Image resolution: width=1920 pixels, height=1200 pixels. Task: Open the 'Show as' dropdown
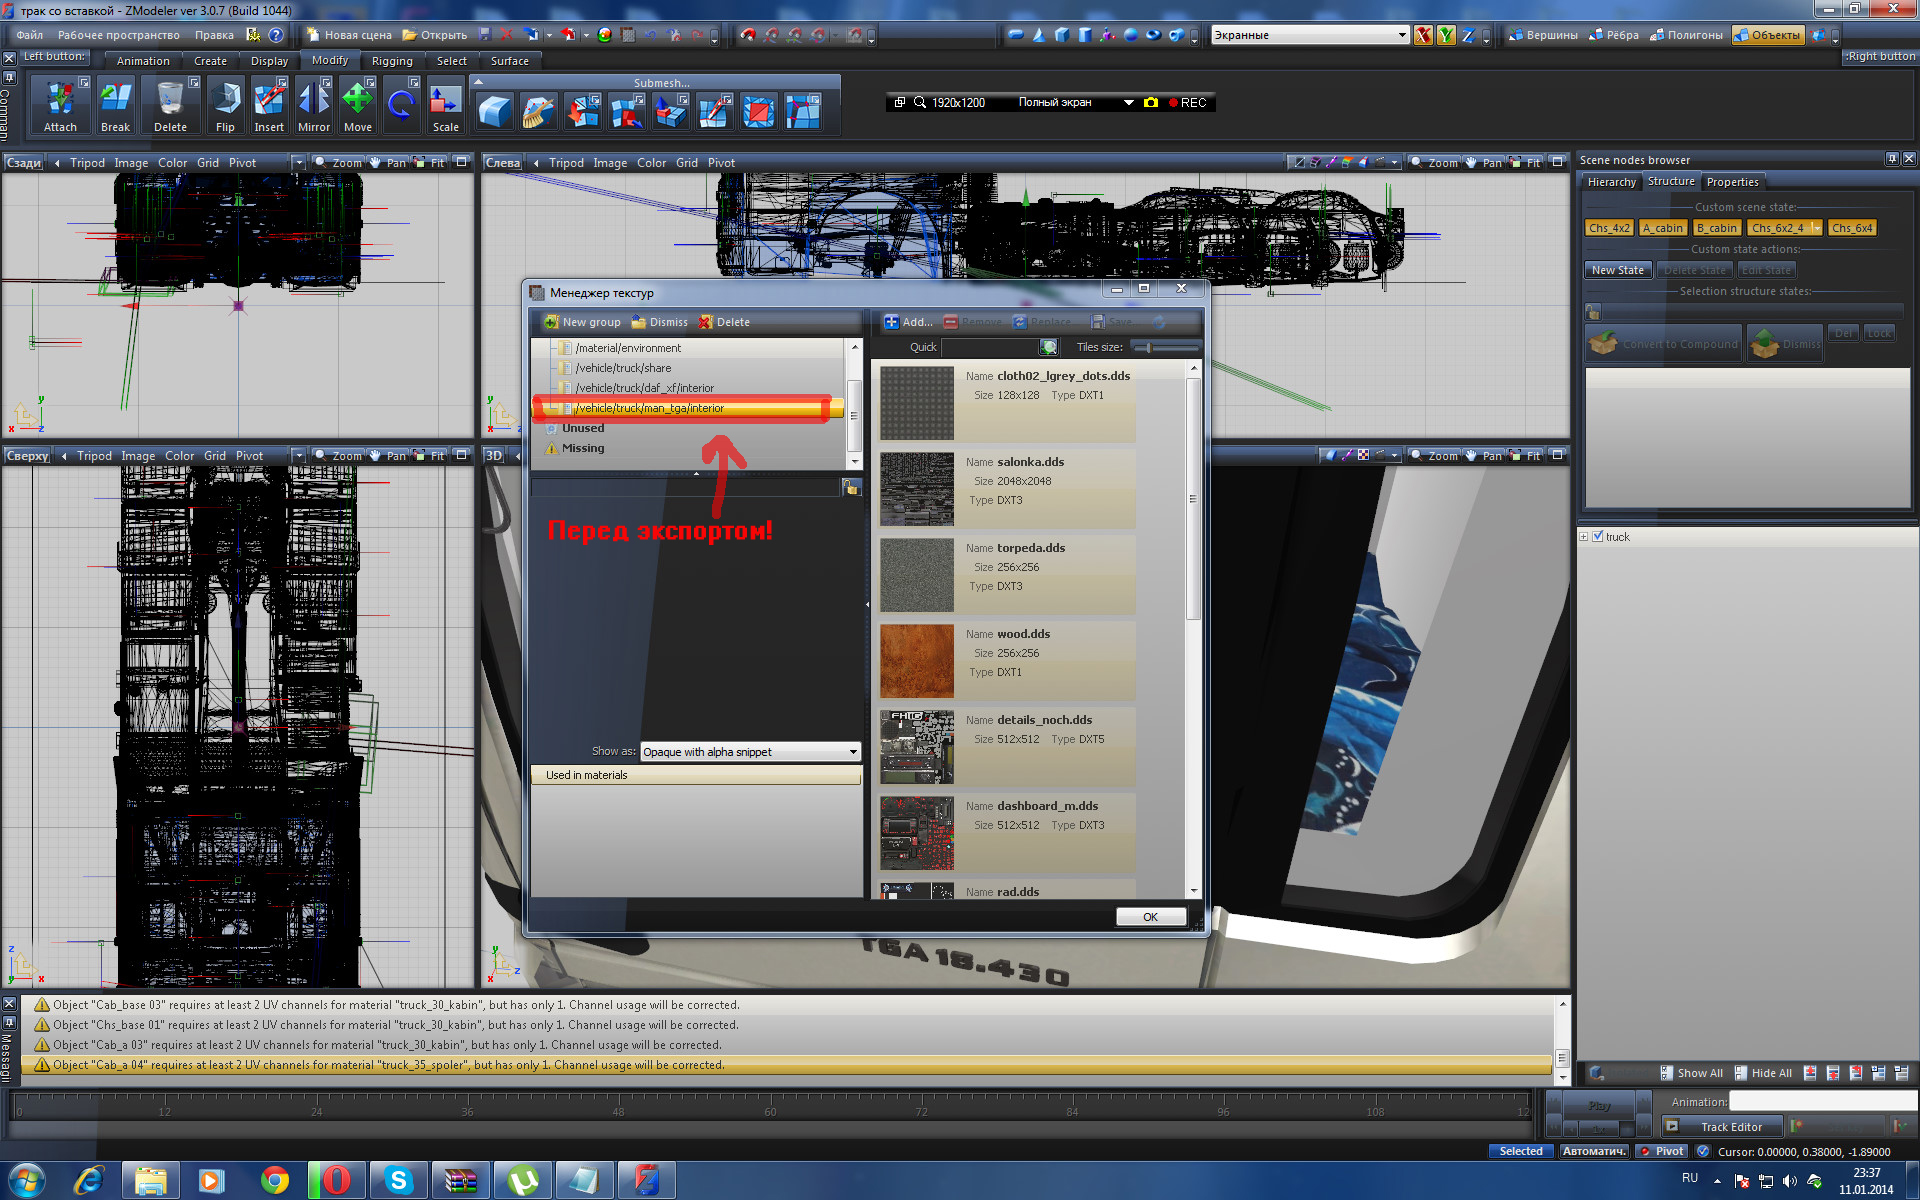[x=852, y=752]
